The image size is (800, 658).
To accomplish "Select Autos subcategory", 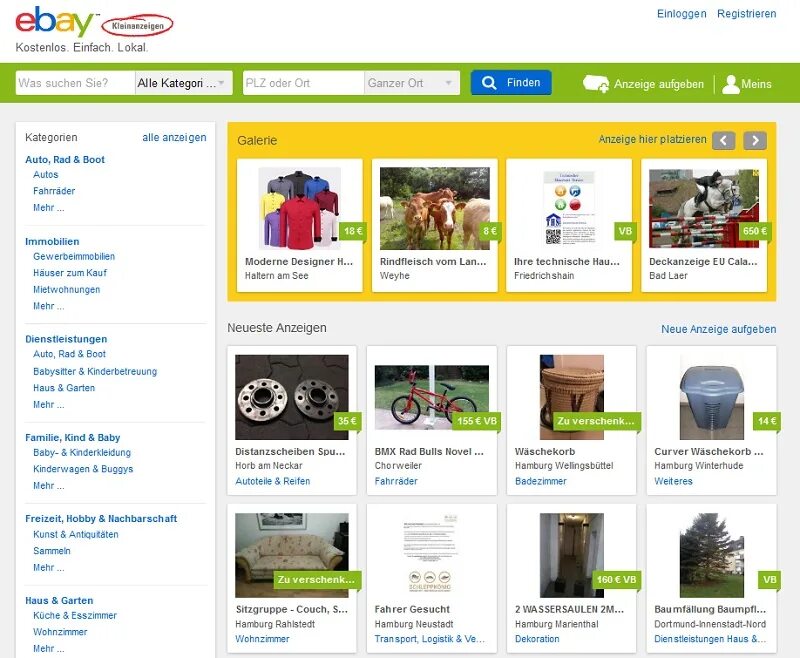I will pyautogui.click(x=45, y=174).
